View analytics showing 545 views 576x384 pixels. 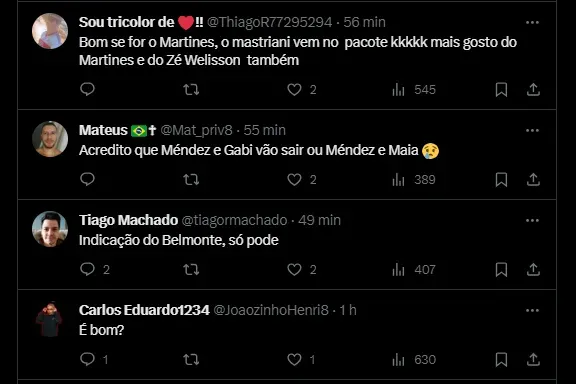tap(414, 89)
